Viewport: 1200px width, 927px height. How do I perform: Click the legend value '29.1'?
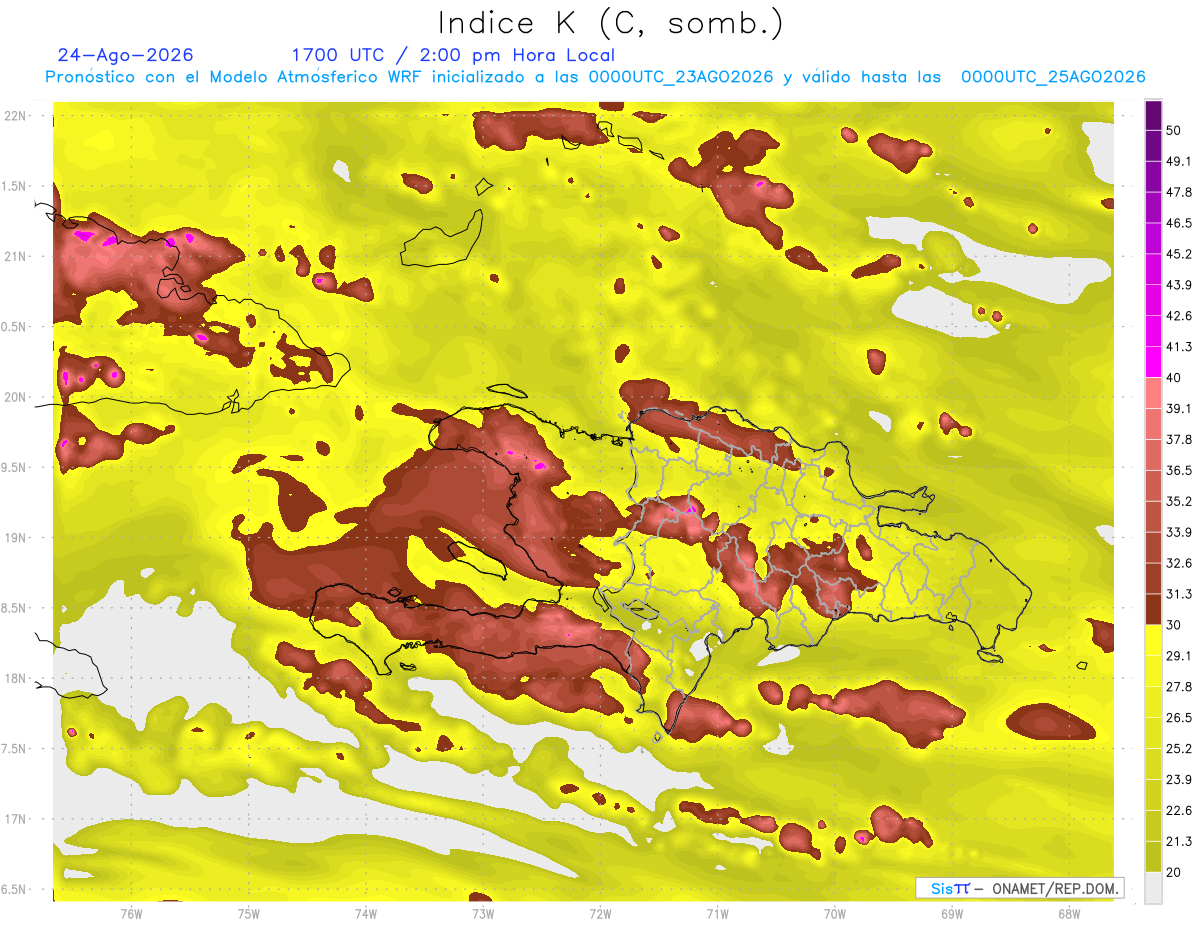point(1178,656)
